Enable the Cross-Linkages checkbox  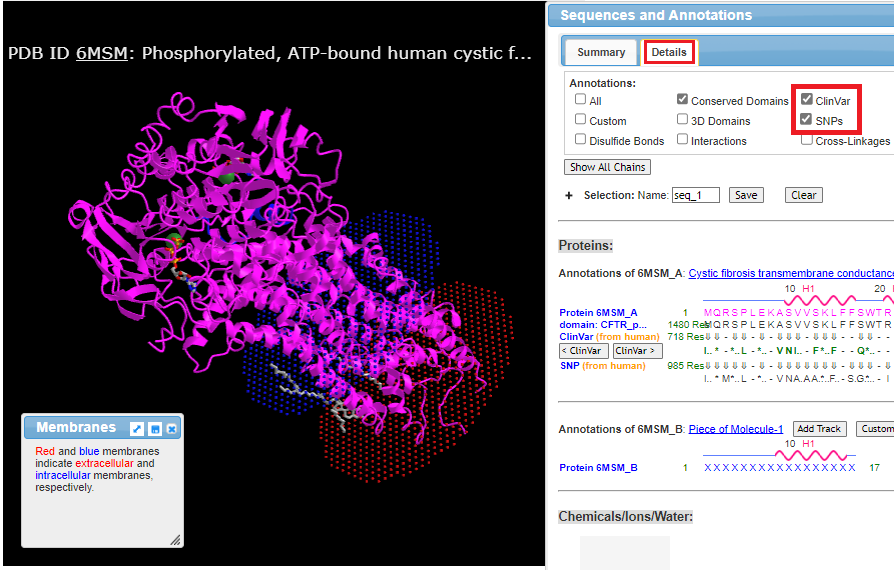(806, 140)
